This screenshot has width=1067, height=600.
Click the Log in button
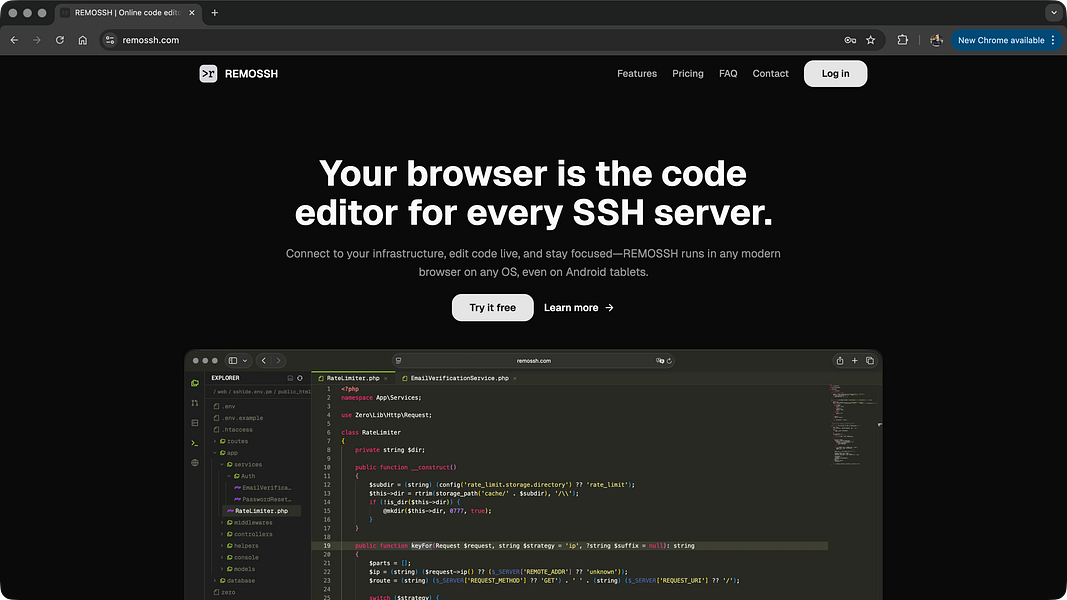coord(835,73)
